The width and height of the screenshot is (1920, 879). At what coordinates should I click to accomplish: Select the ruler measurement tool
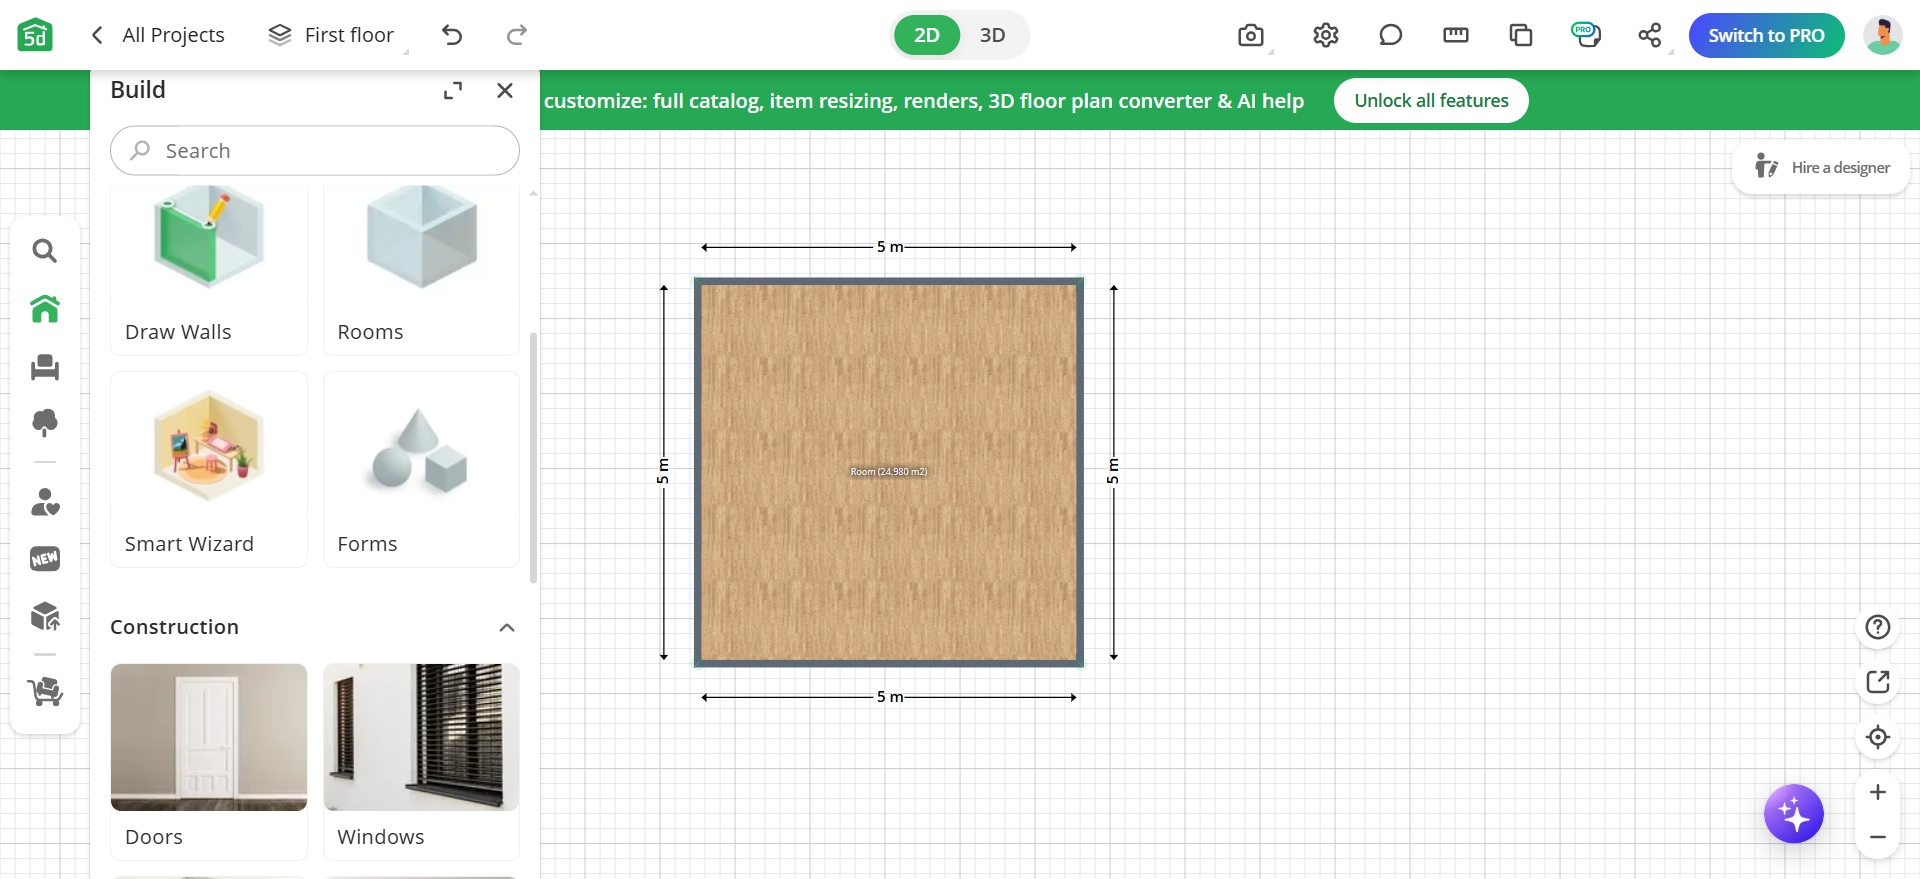coord(1455,36)
